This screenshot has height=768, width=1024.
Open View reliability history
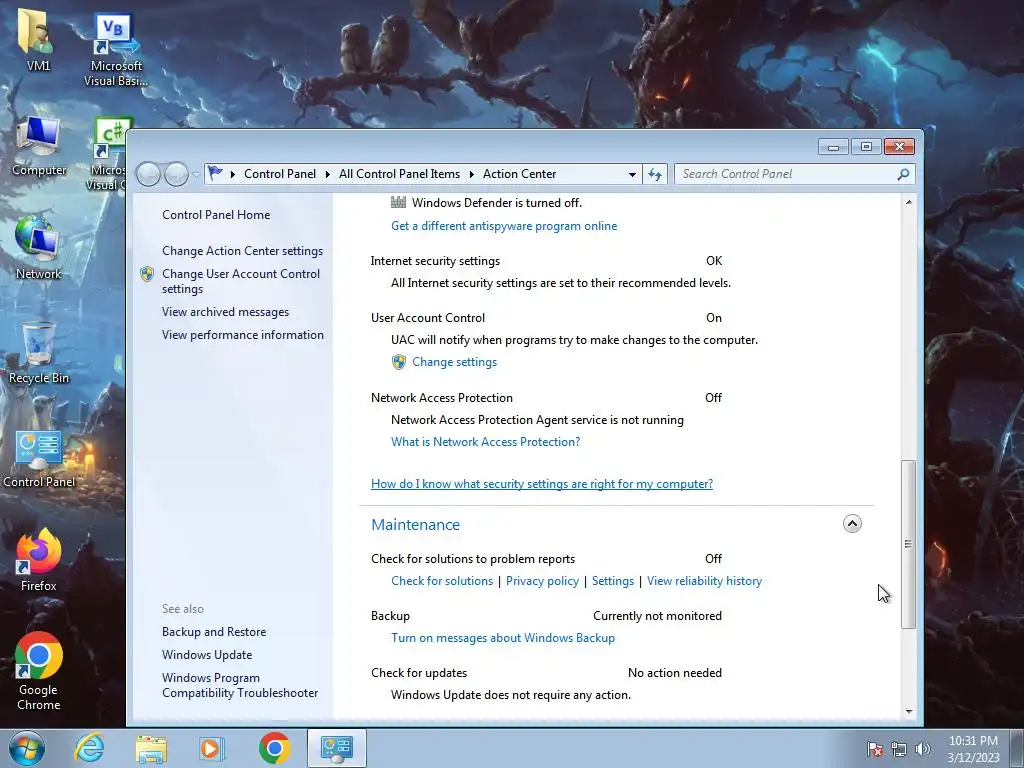coord(704,581)
